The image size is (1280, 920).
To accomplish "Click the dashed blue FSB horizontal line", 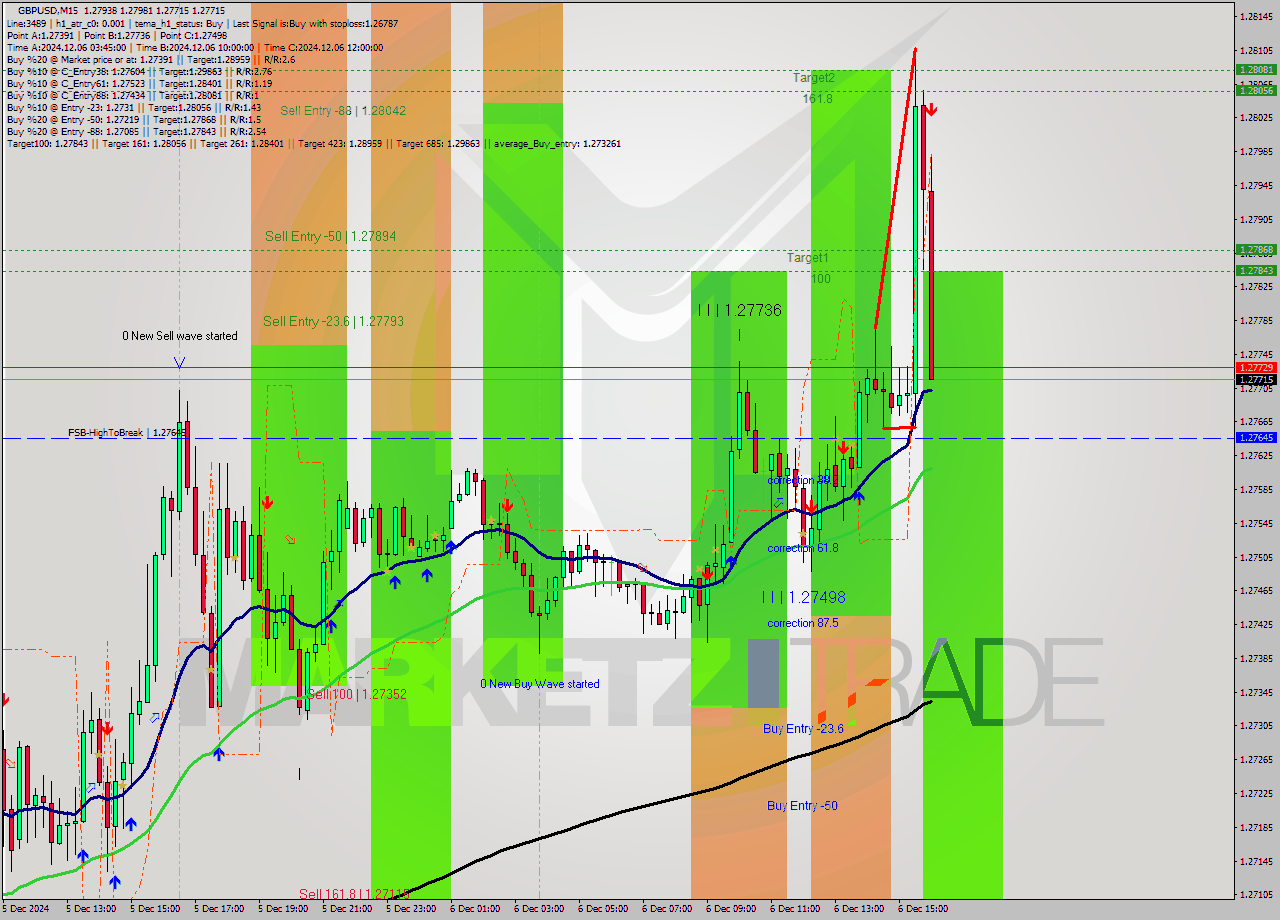I will tap(600, 437).
